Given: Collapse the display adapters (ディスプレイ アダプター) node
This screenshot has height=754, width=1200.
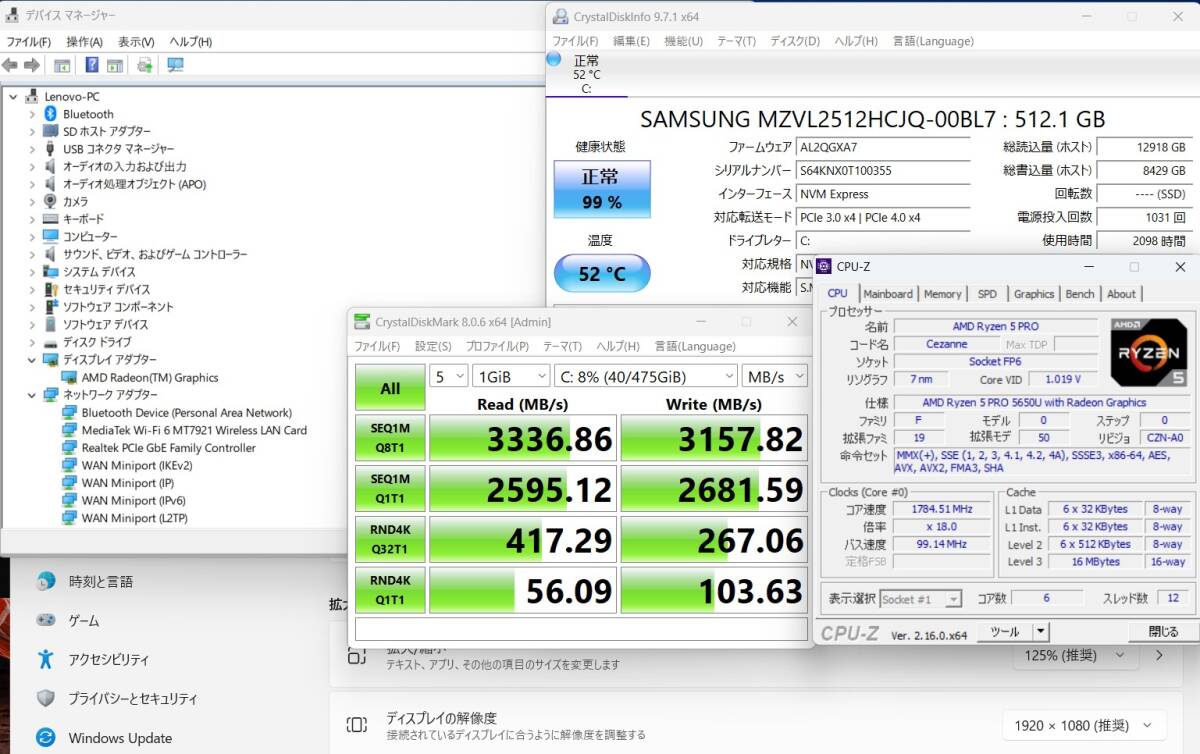Looking at the screenshot, I should pos(32,360).
